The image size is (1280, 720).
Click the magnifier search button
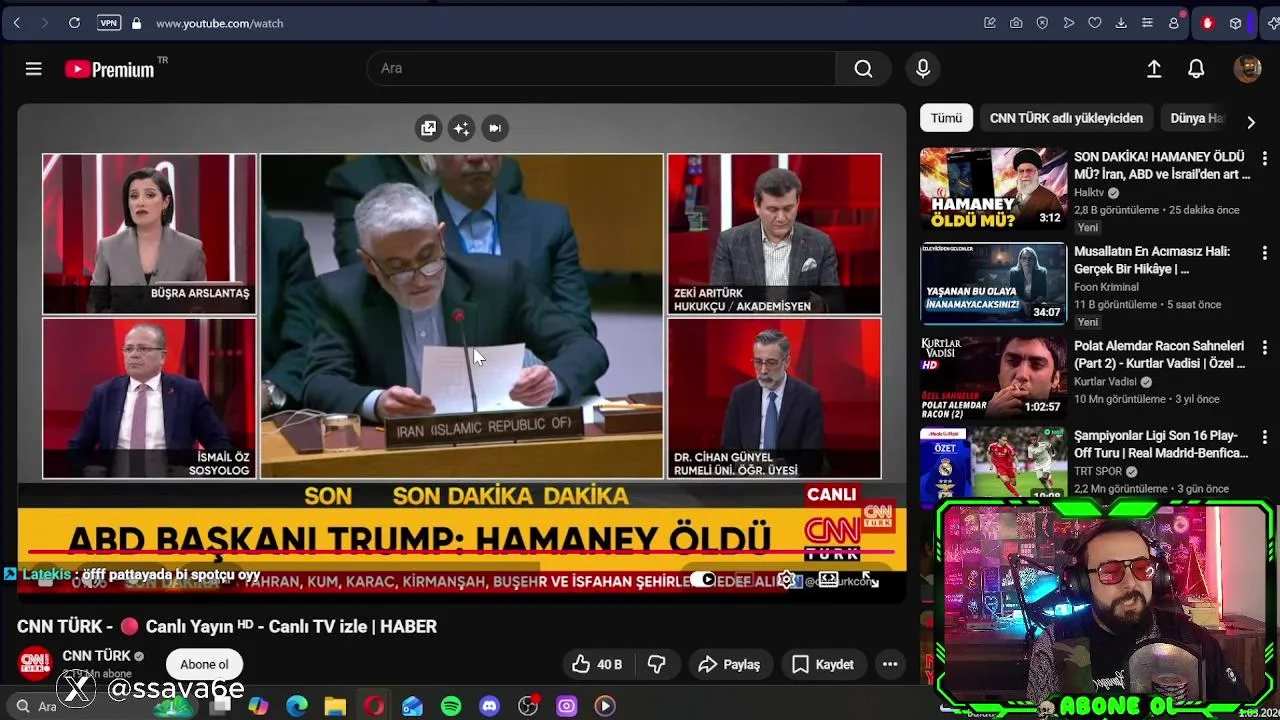coord(863,68)
